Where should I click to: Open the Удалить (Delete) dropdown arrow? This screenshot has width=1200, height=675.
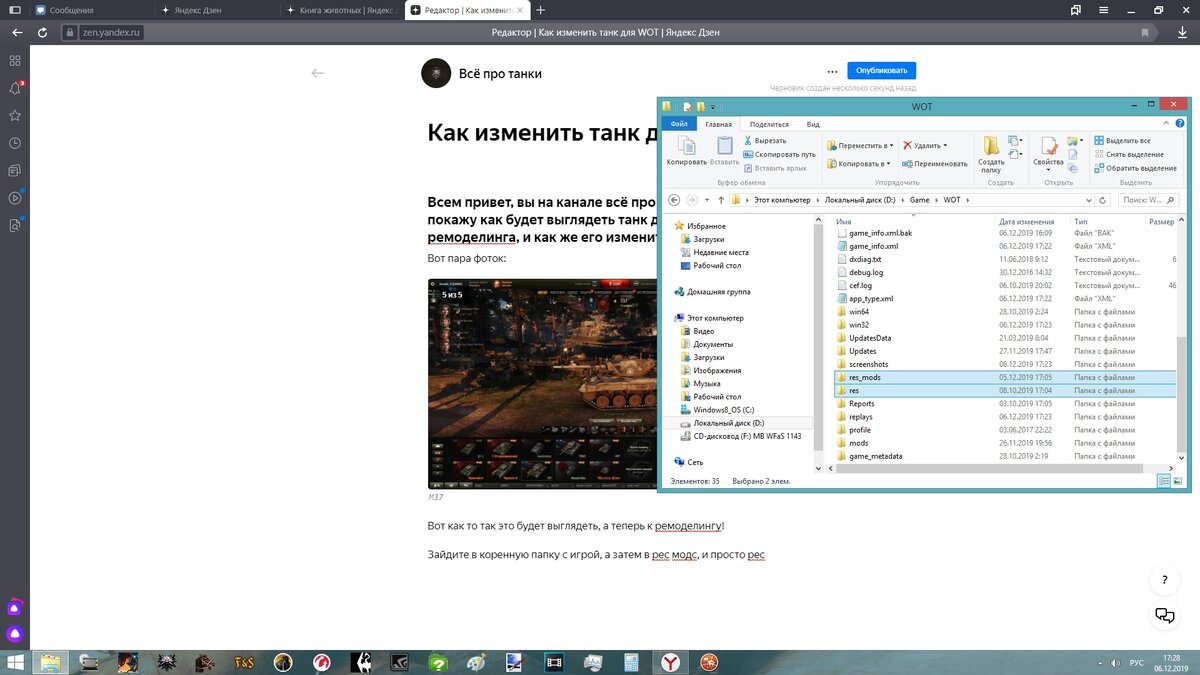click(944, 146)
